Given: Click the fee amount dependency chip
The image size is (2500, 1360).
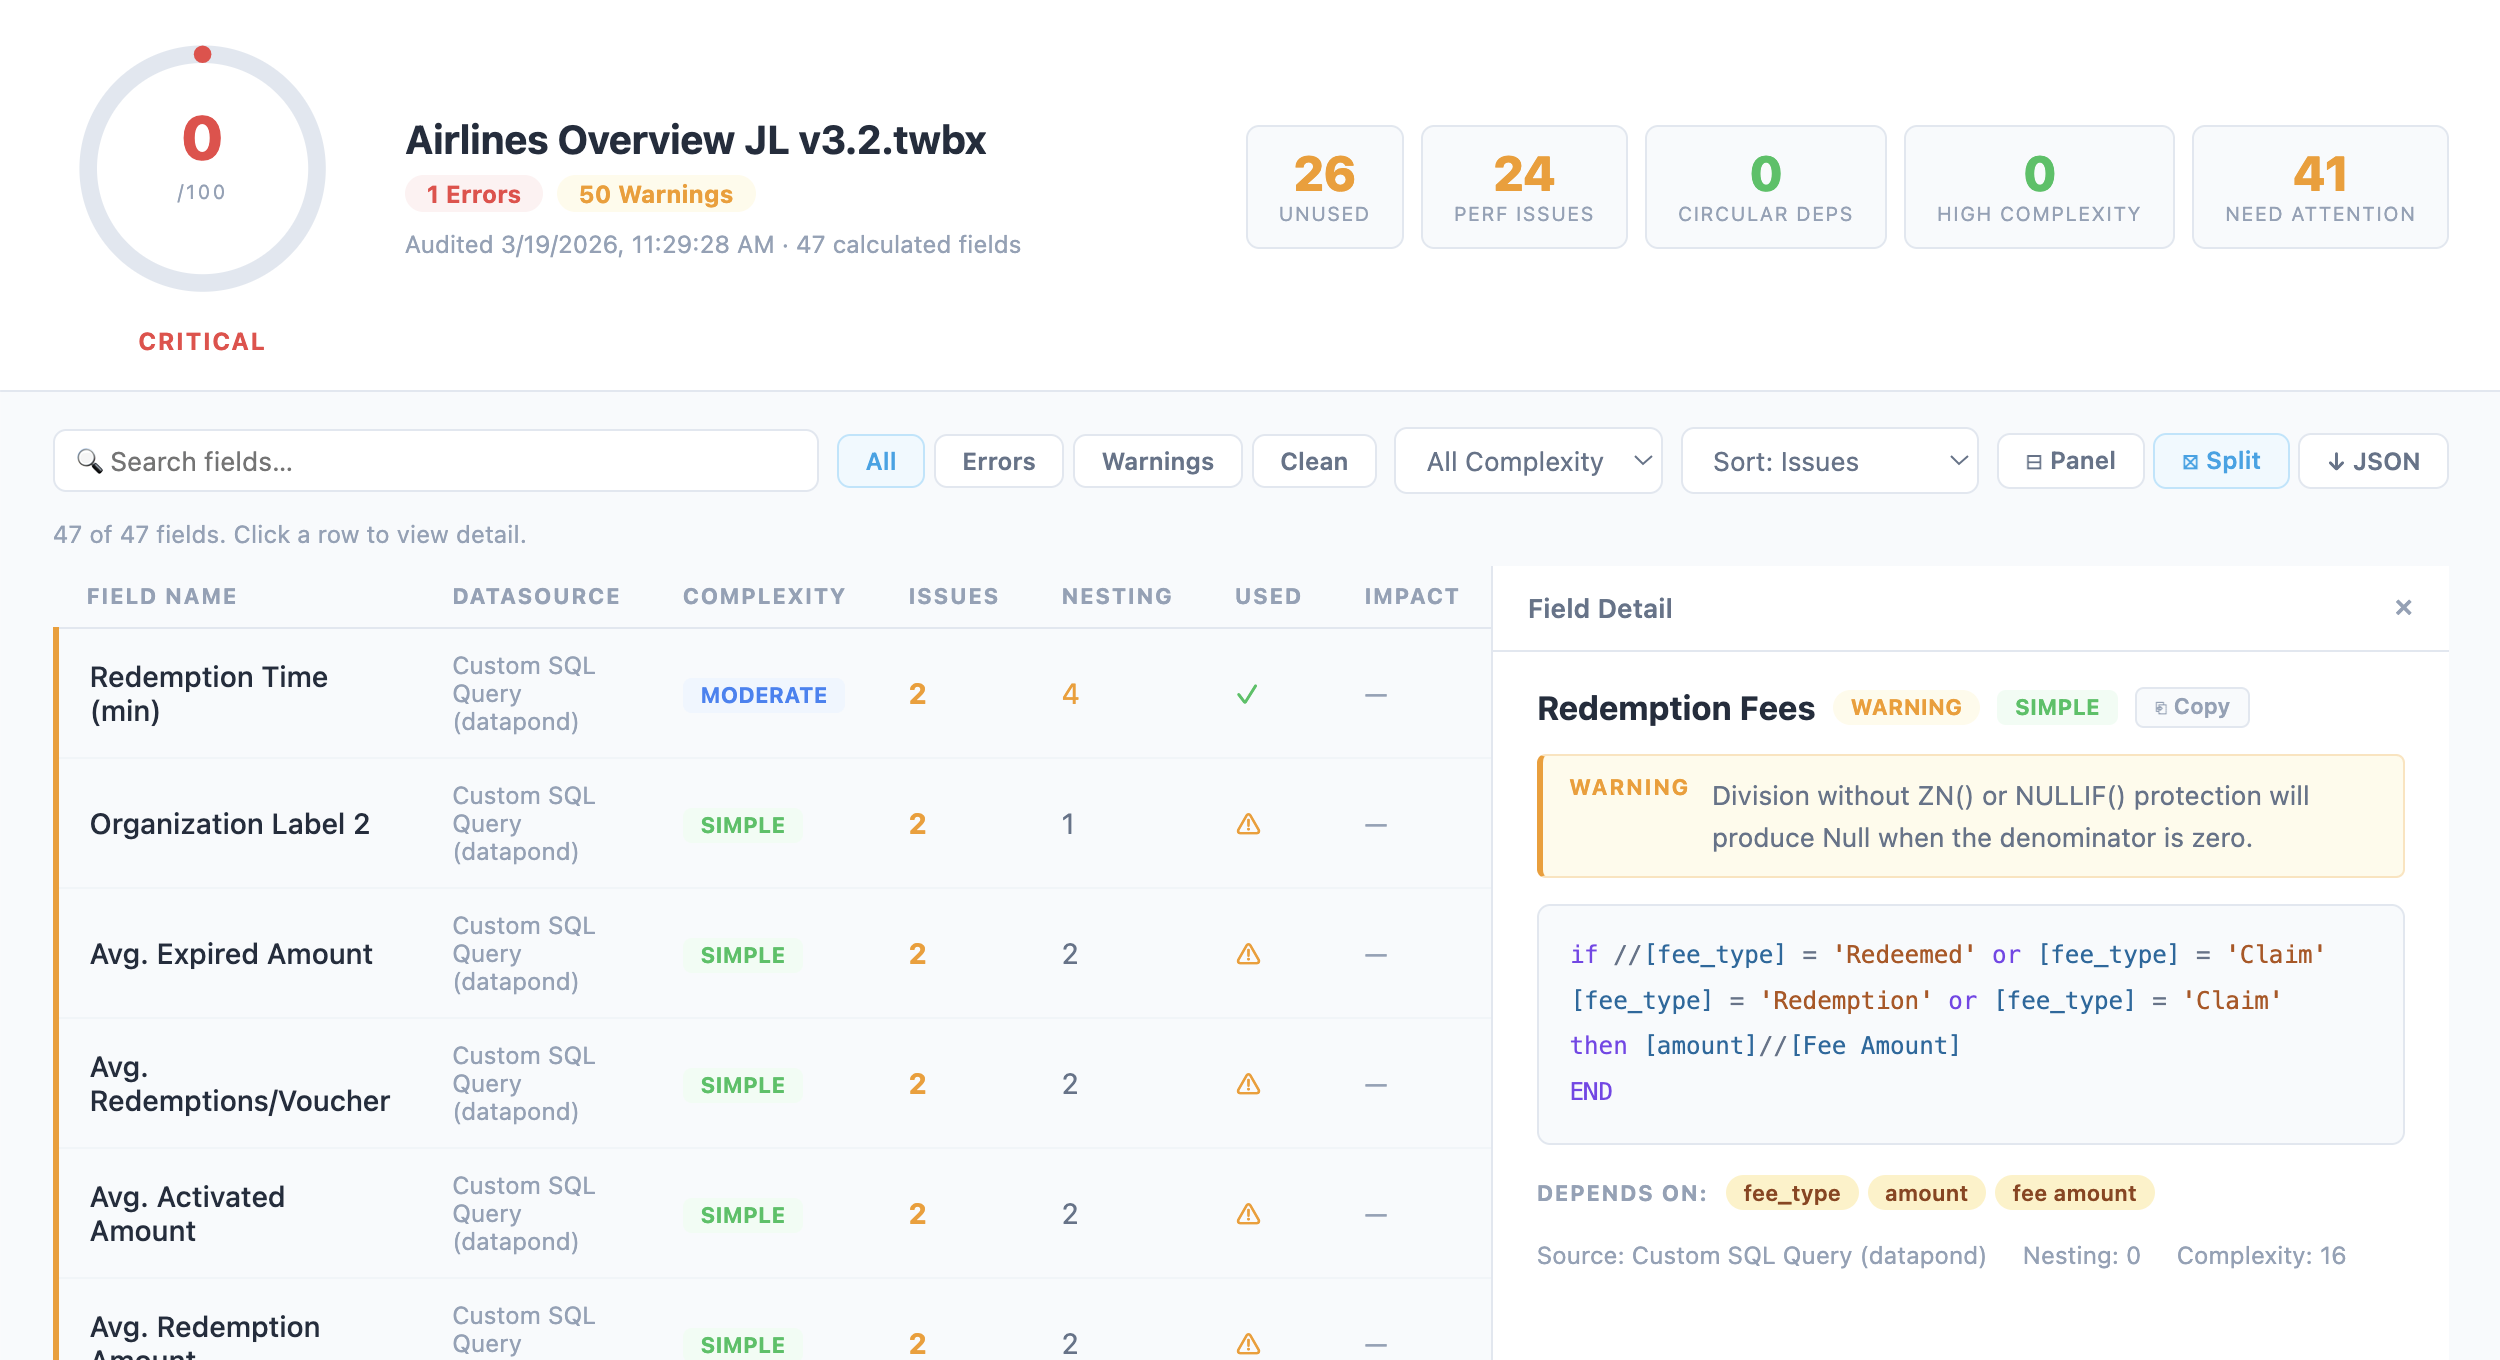Looking at the screenshot, I should point(2074,1193).
